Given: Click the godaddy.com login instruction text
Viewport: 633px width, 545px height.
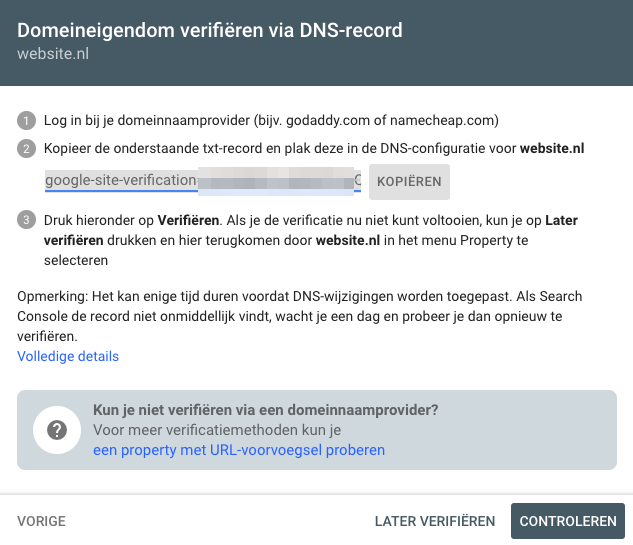Looking at the screenshot, I should click(x=271, y=121).
